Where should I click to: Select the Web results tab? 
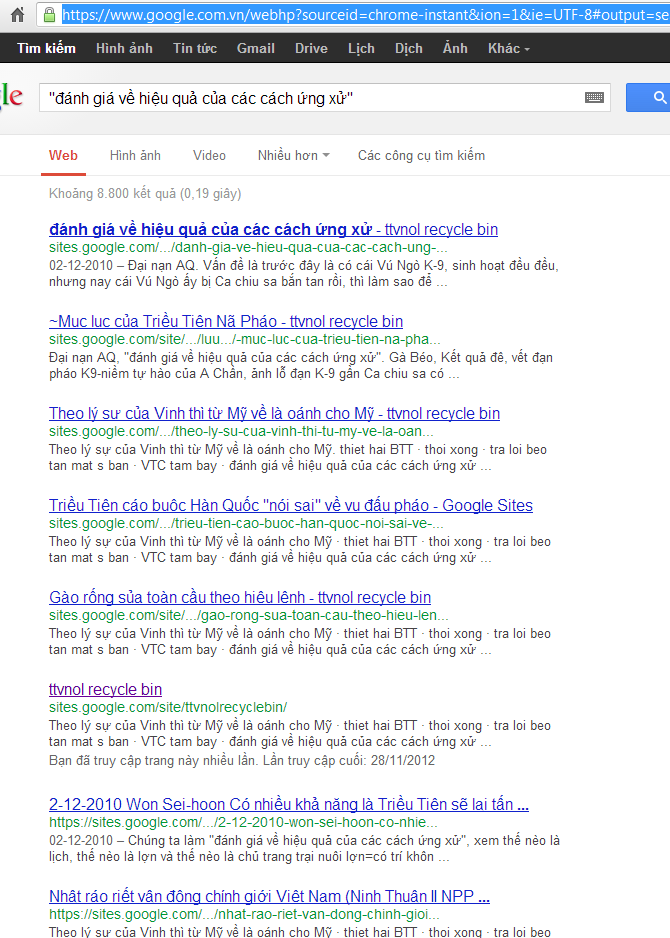click(x=63, y=156)
